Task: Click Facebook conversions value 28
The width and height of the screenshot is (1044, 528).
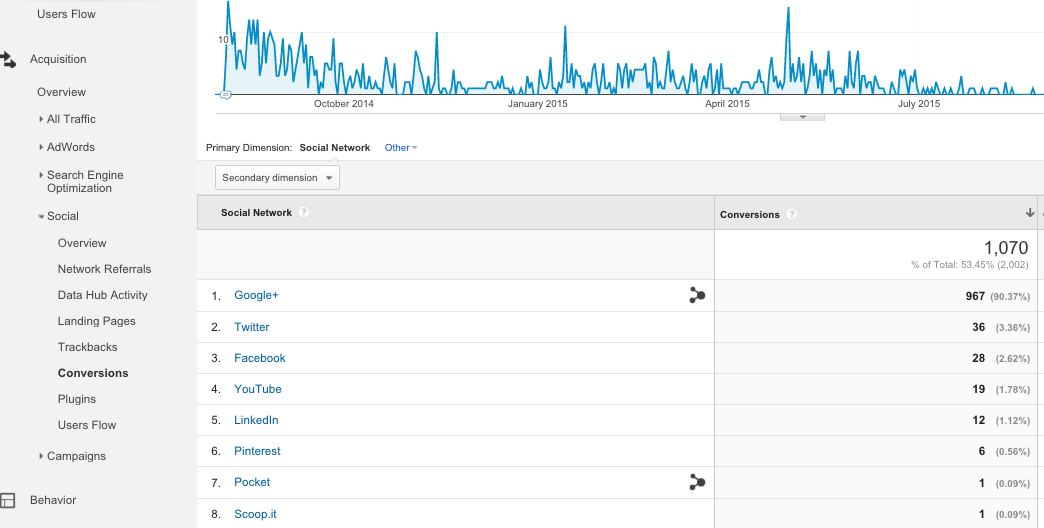Action: tap(979, 358)
